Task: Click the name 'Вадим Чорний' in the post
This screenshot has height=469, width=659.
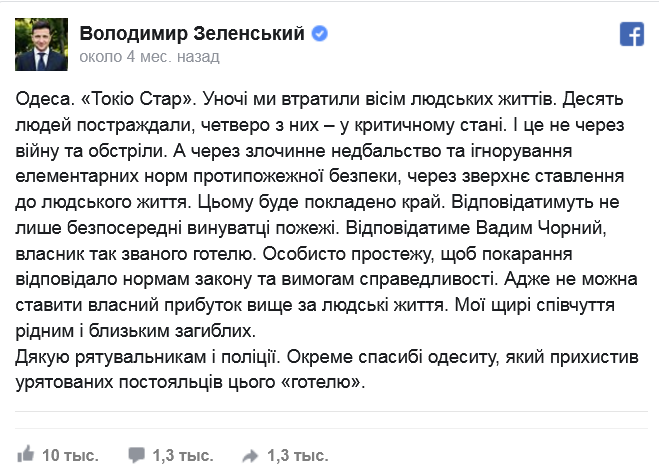Action: pyautogui.click(x=541, y=228)
